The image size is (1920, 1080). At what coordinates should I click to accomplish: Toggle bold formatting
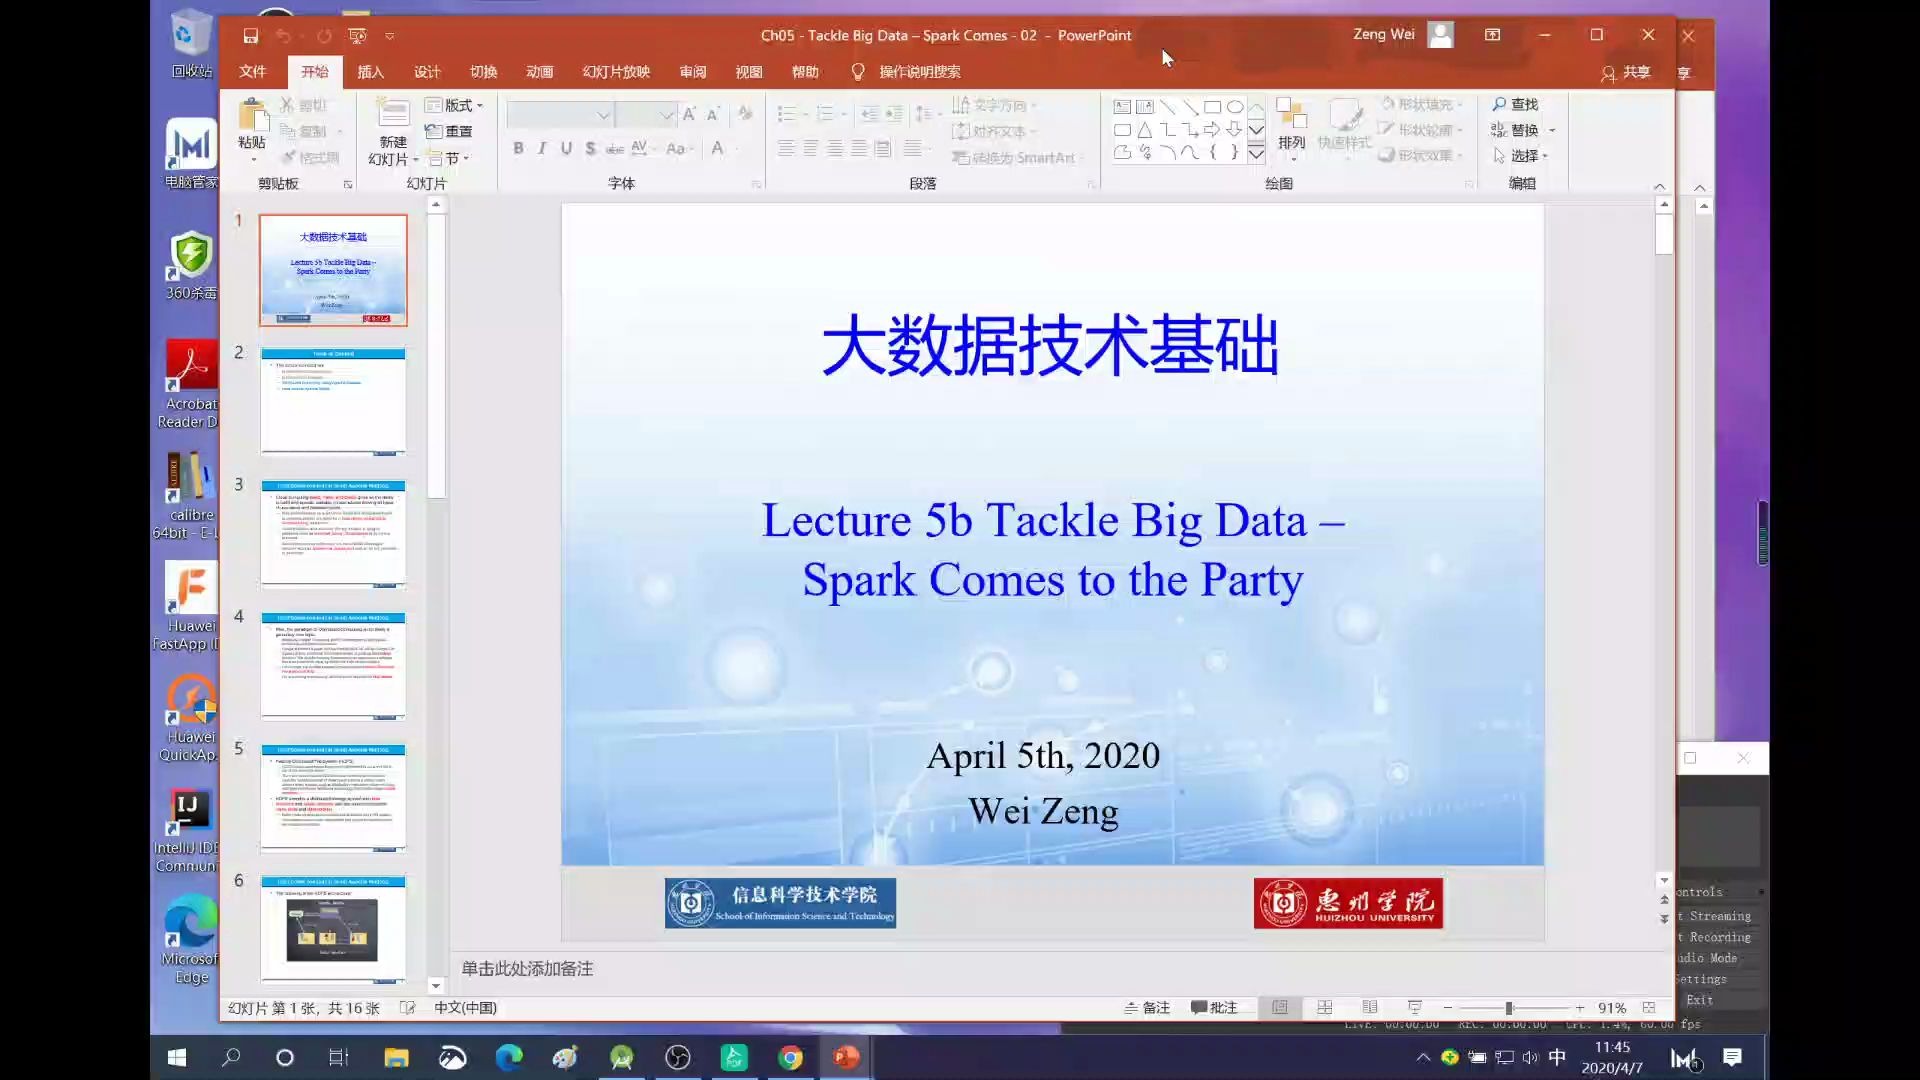[518, 148]
